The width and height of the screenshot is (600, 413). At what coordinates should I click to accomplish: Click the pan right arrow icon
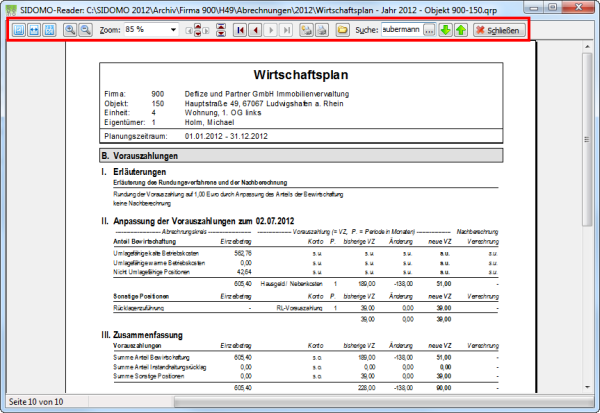tap(206, 30)
